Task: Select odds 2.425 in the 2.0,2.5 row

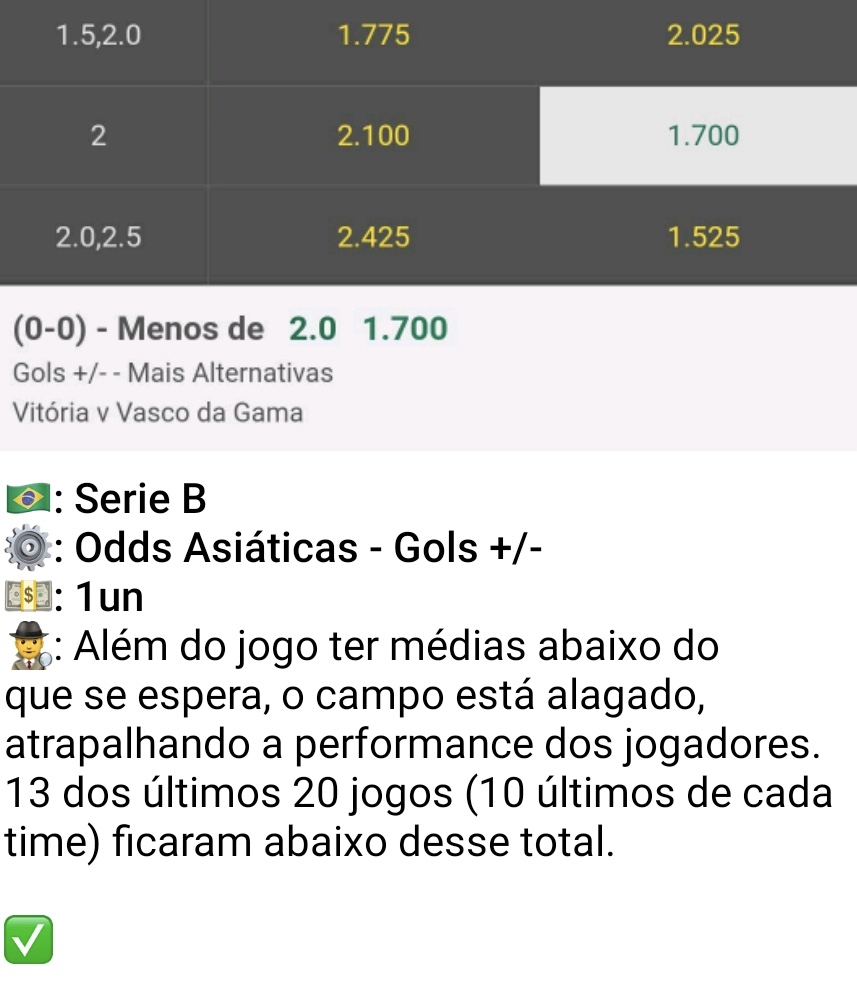Action: (374, 237)
